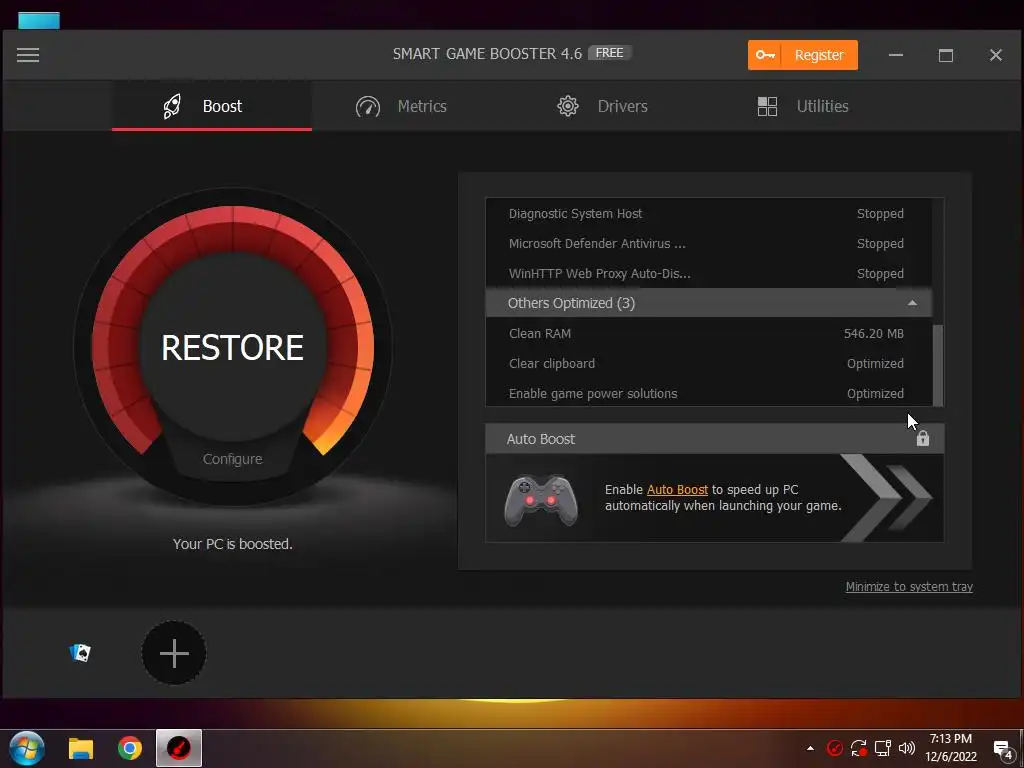Minimize the Smart Game Booster window
The width and height of the screenshot is (1024, 768).
click(896, 55)
